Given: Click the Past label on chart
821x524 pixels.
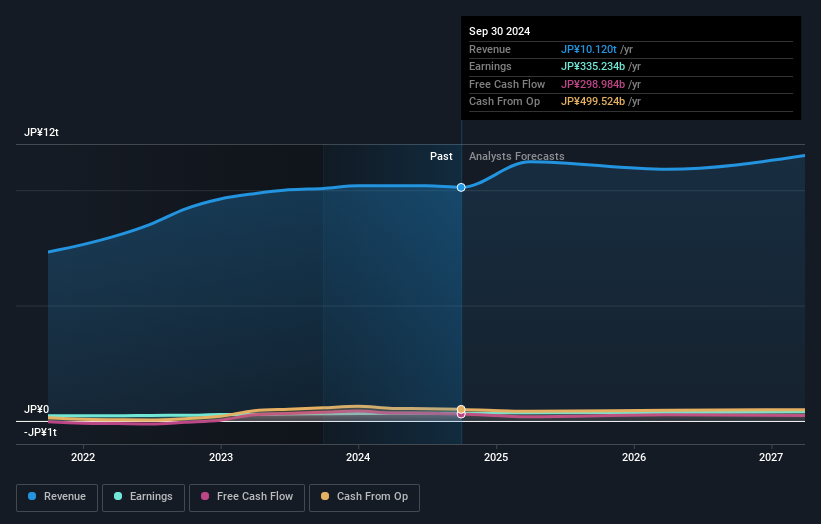Looking at the screenshot, I should (441, 157).
